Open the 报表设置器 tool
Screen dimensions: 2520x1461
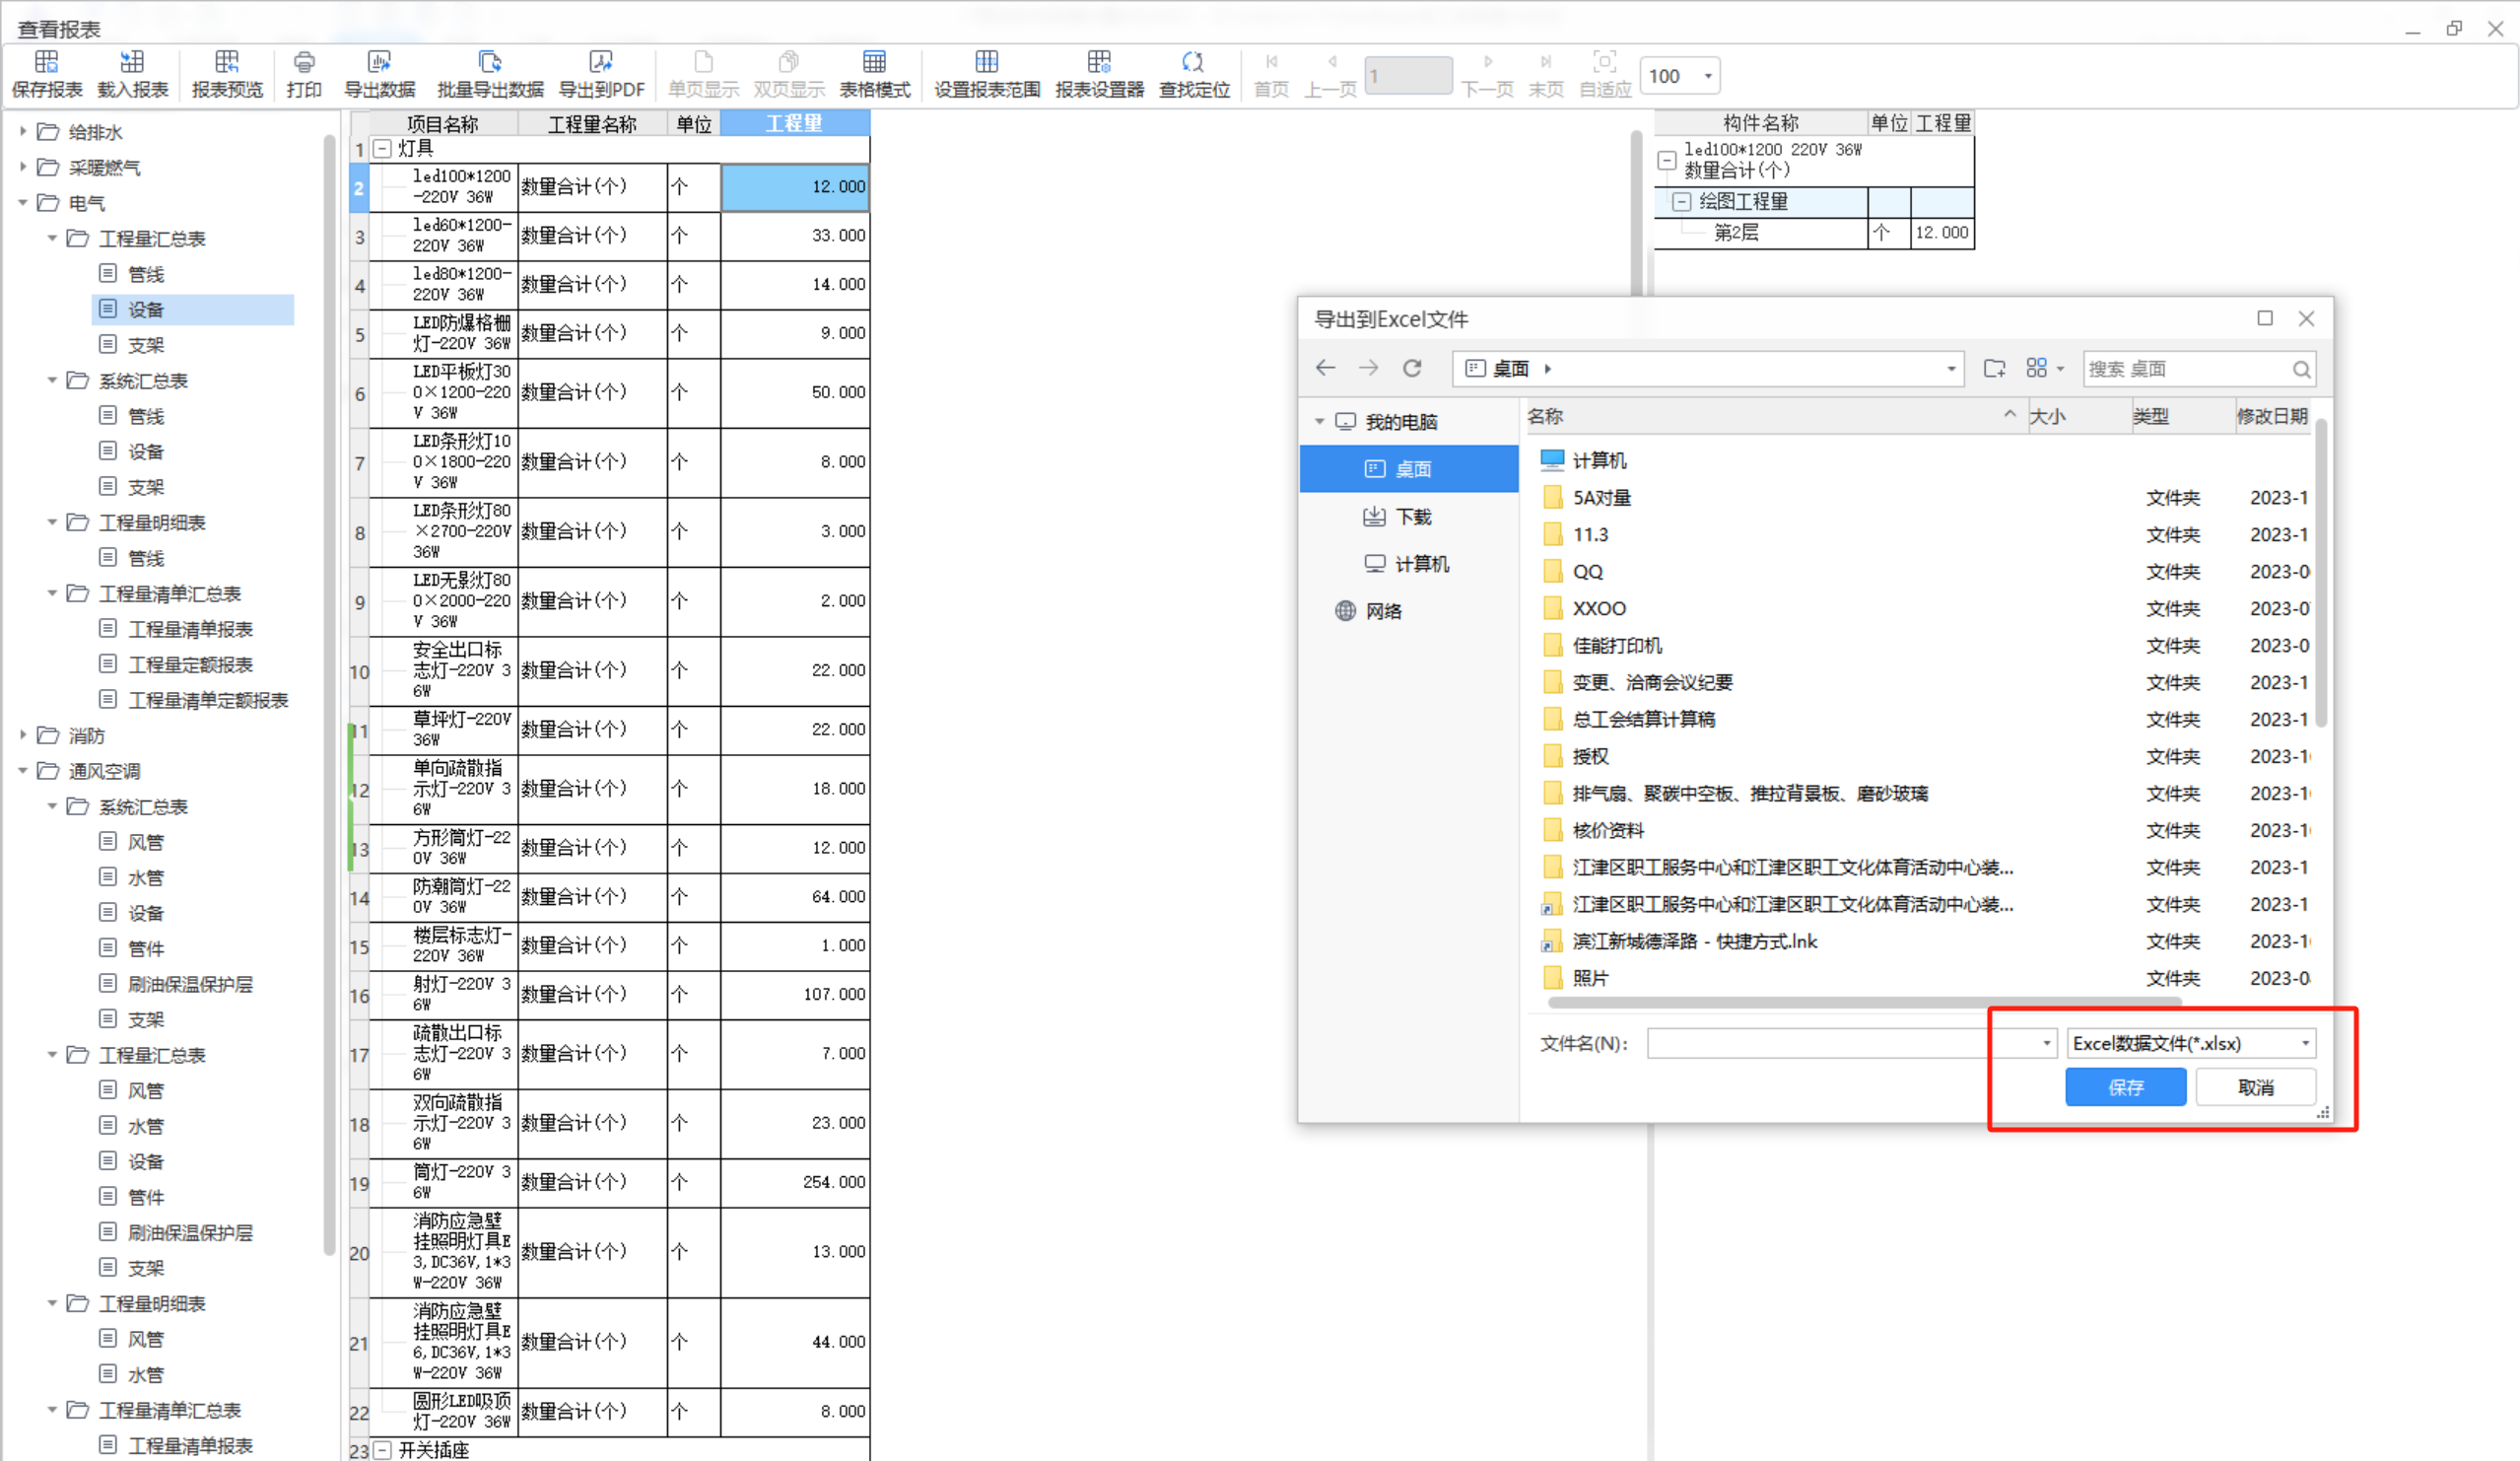tap(1099, 74)
